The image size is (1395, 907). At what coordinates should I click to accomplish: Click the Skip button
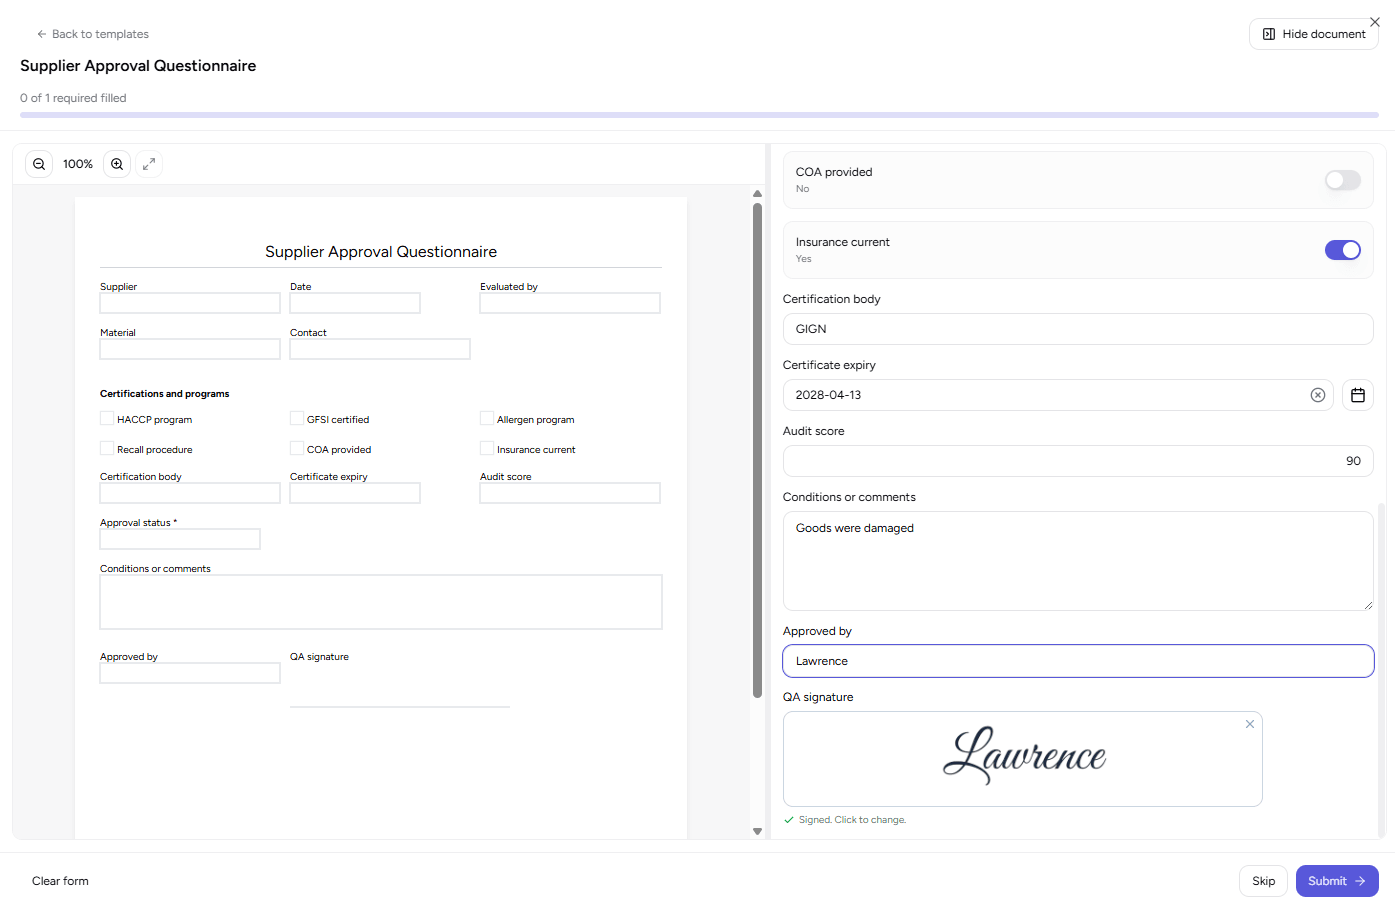click(1263, 881)
